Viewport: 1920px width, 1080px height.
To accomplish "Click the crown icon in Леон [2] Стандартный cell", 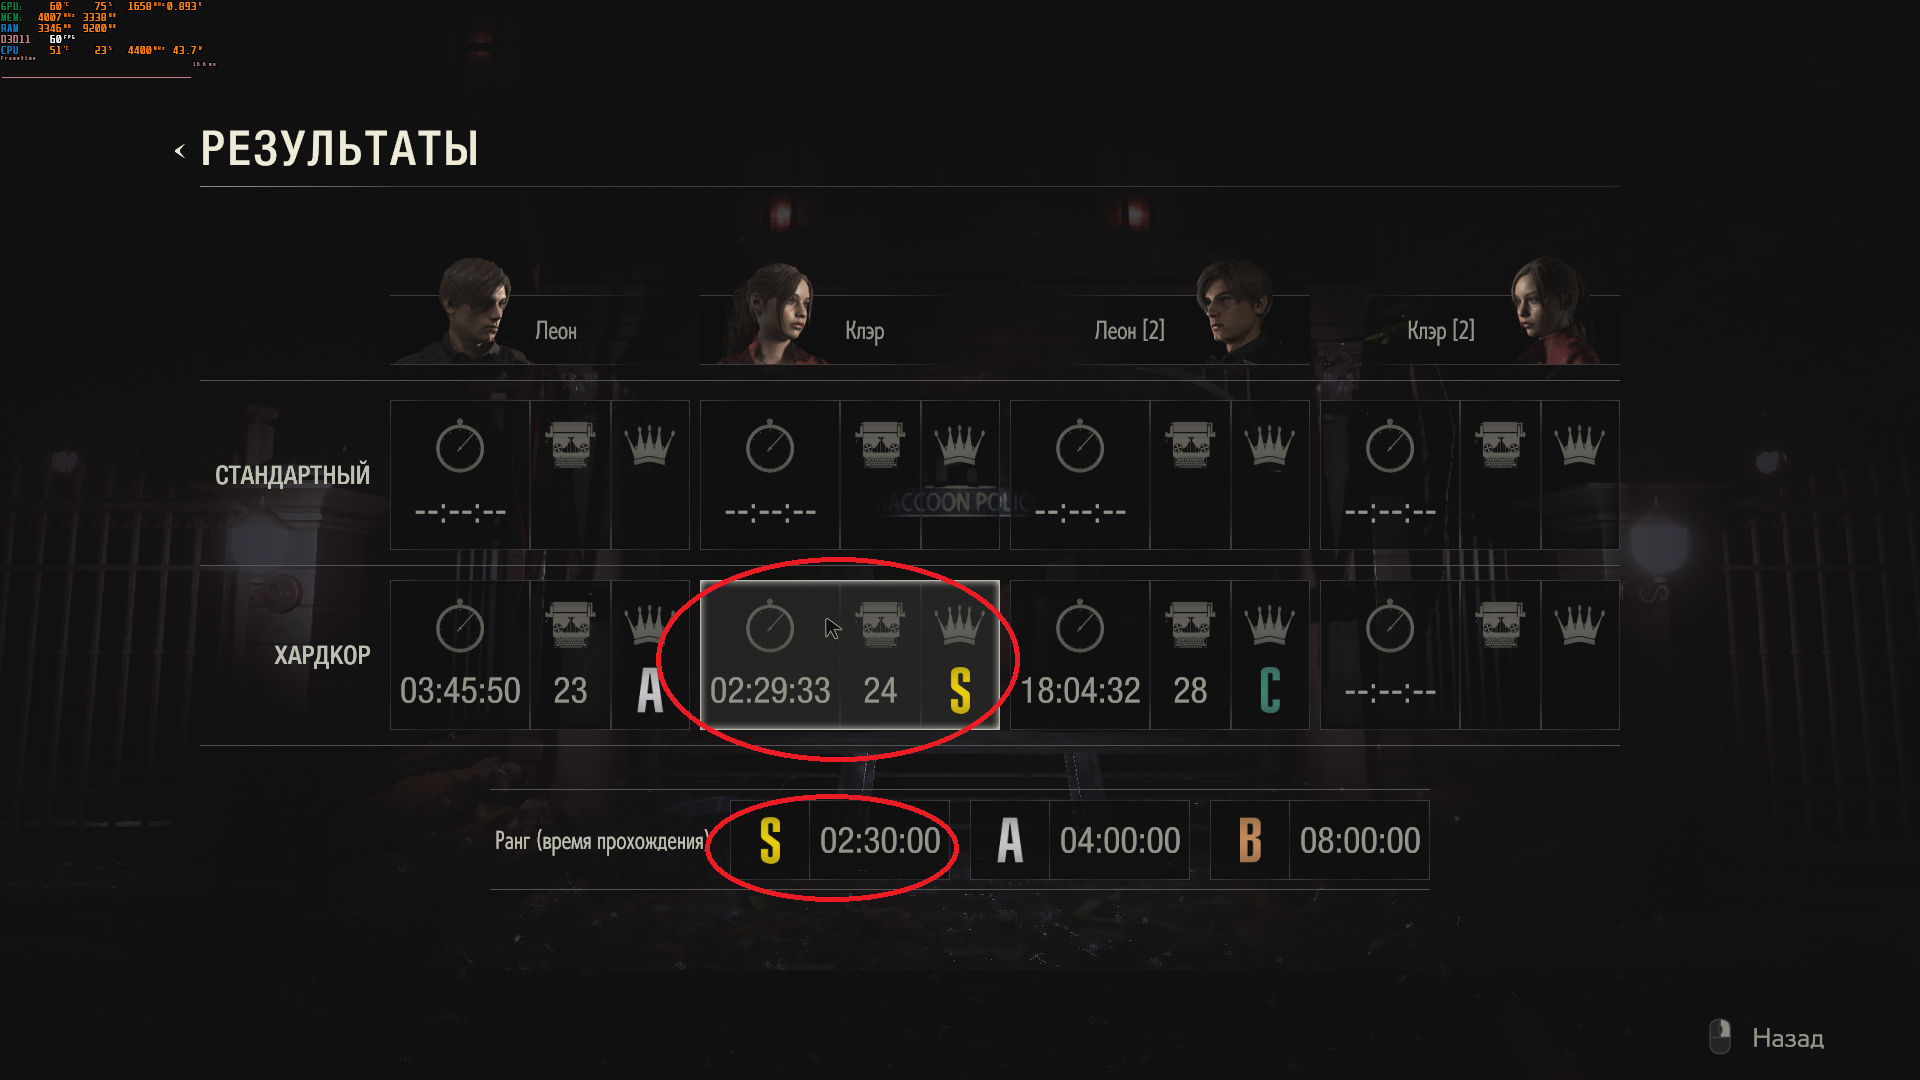I will pyautogui.click(x=1269, y=445).
